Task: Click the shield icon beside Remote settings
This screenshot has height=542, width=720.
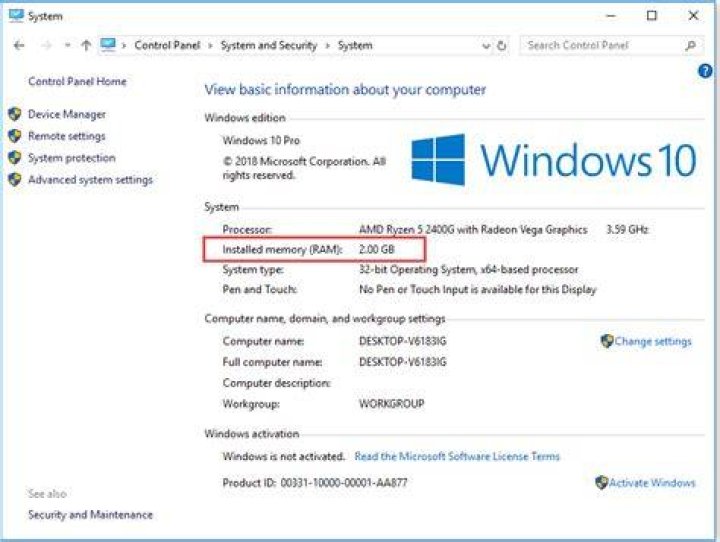Action: point(15,136)
